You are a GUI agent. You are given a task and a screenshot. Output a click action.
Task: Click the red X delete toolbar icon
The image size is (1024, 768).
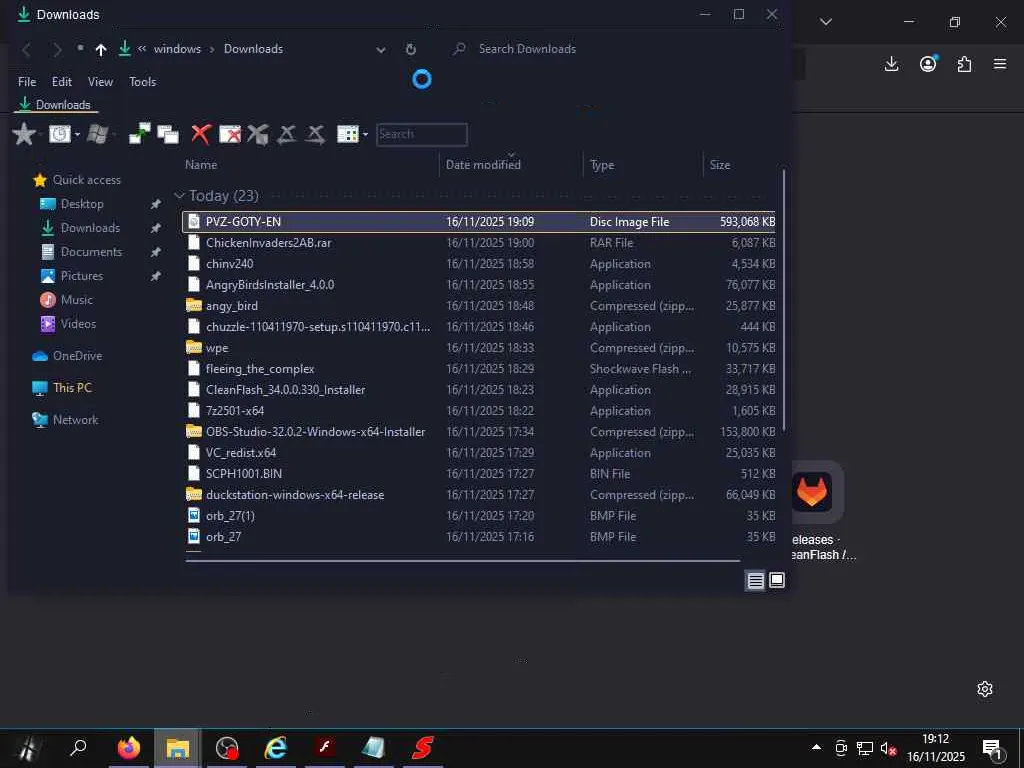pos(200,134)
